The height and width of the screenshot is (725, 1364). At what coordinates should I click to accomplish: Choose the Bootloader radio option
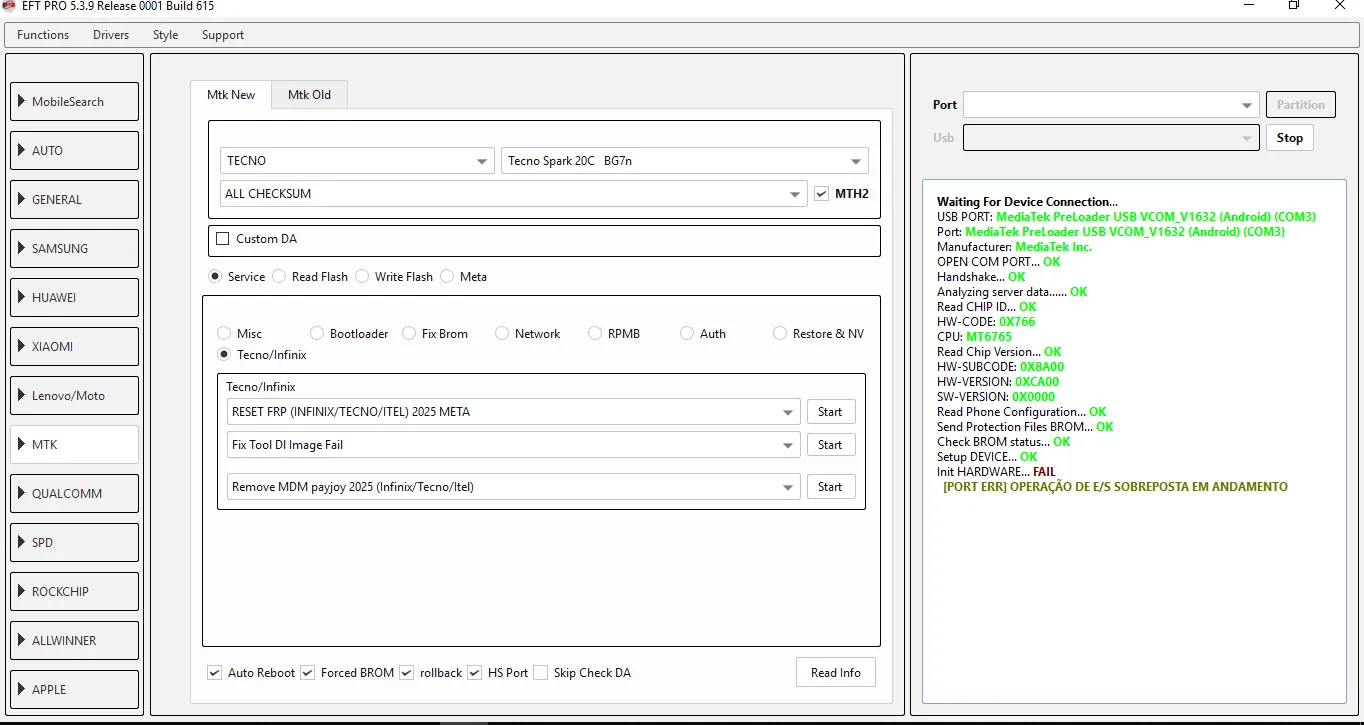coord(317,334)
